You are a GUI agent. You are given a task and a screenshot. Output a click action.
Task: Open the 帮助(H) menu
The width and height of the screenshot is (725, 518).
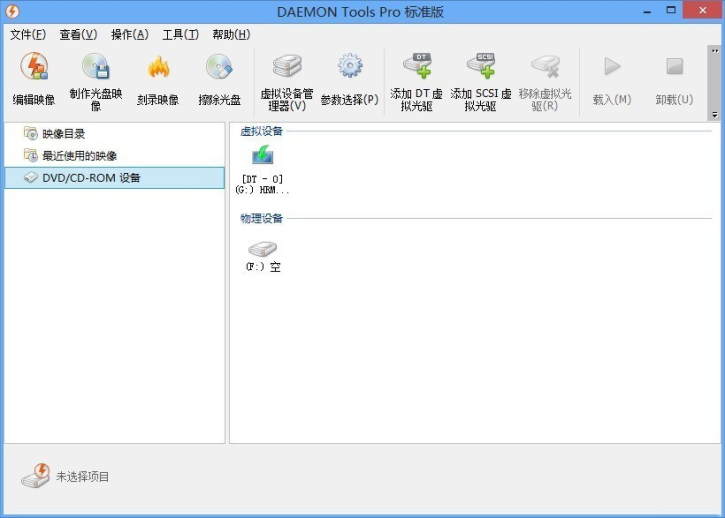tap(231, 35)
